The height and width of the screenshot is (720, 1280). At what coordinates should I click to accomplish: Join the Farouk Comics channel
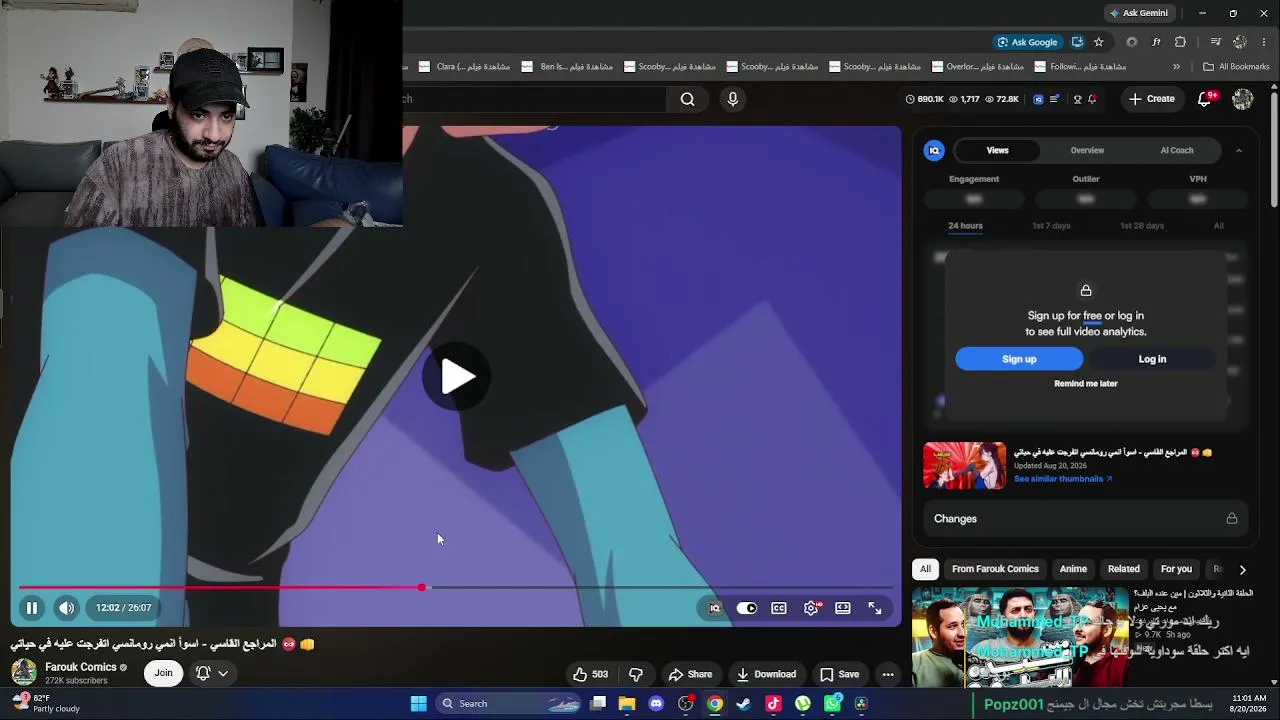click(163, 673)
